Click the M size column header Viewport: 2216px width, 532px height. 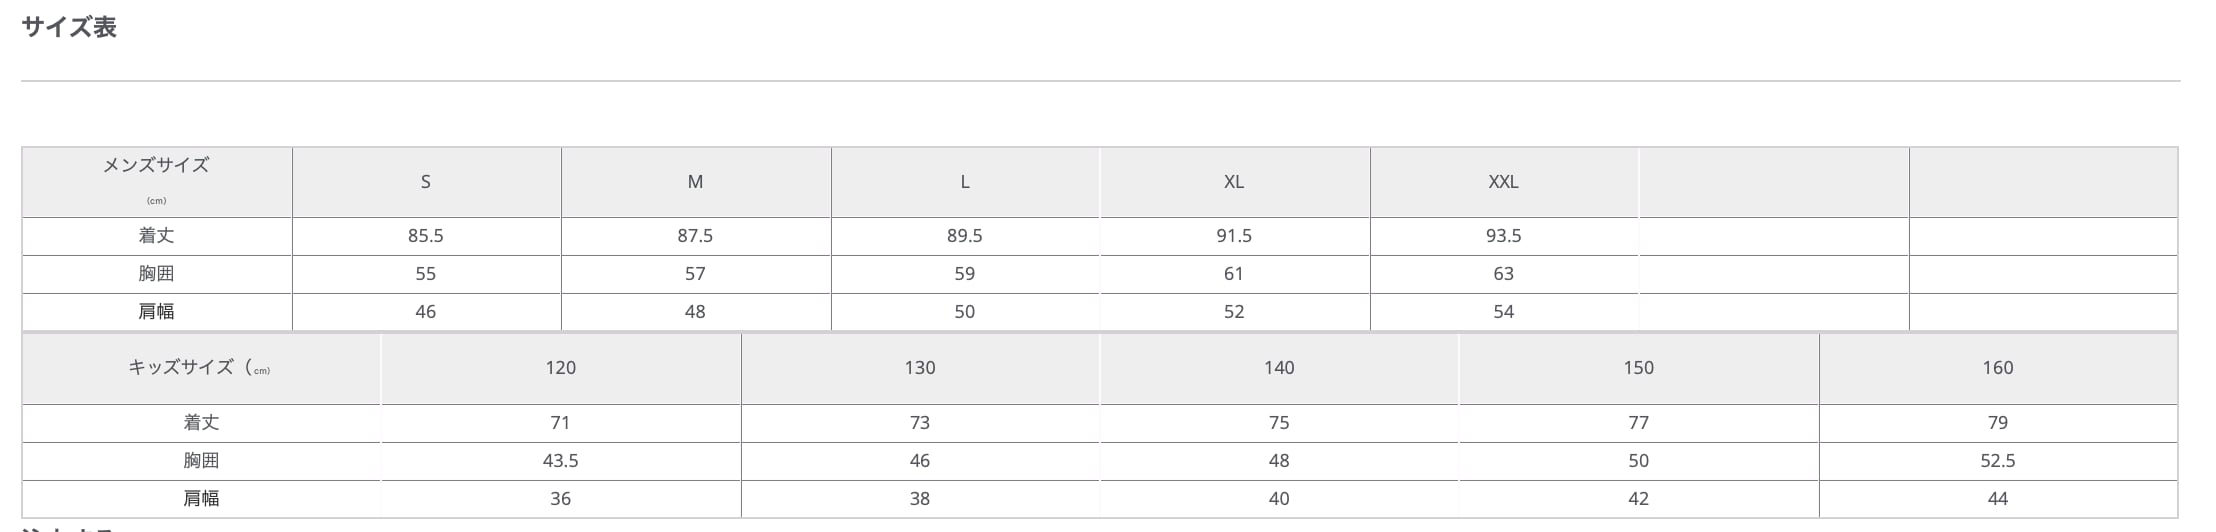(x=695, y=182)
